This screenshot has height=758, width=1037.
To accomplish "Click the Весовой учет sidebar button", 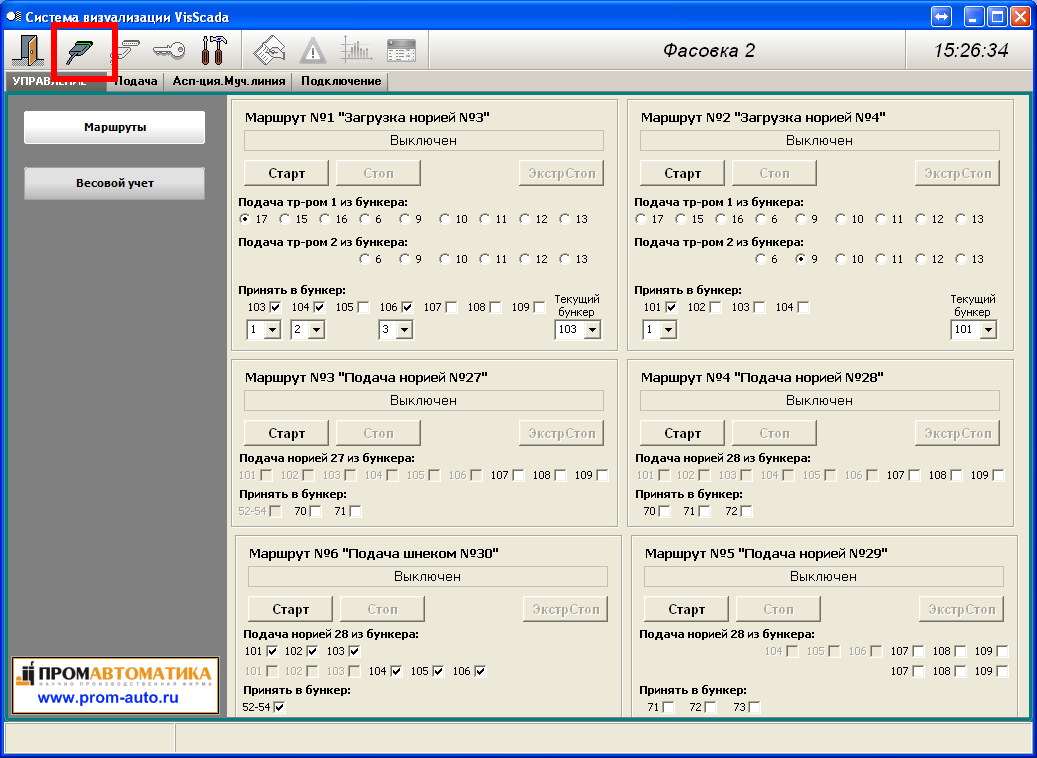I will [115, 184].
